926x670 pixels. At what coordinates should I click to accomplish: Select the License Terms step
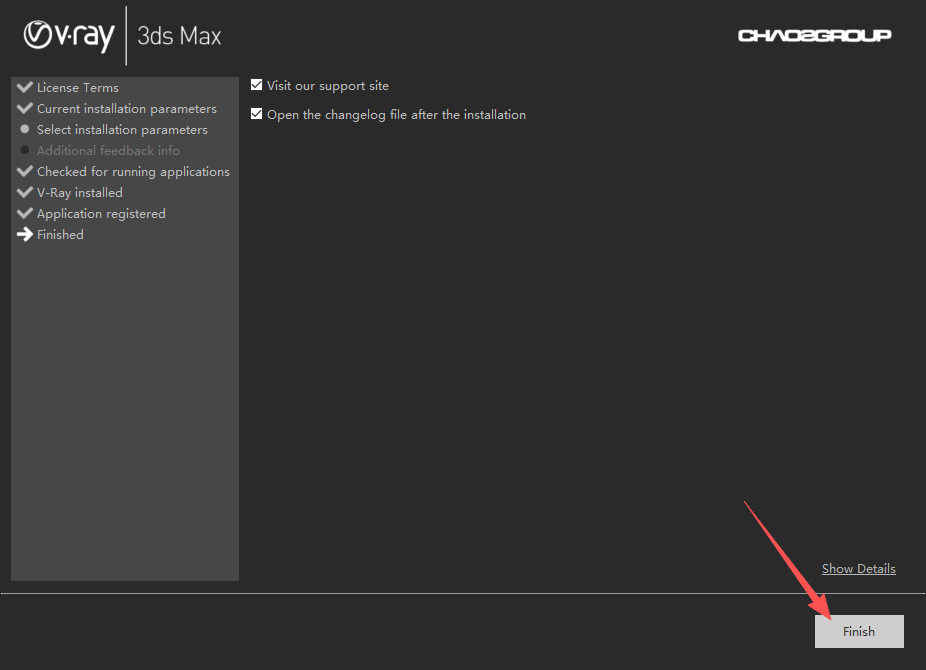coord(77,87)
